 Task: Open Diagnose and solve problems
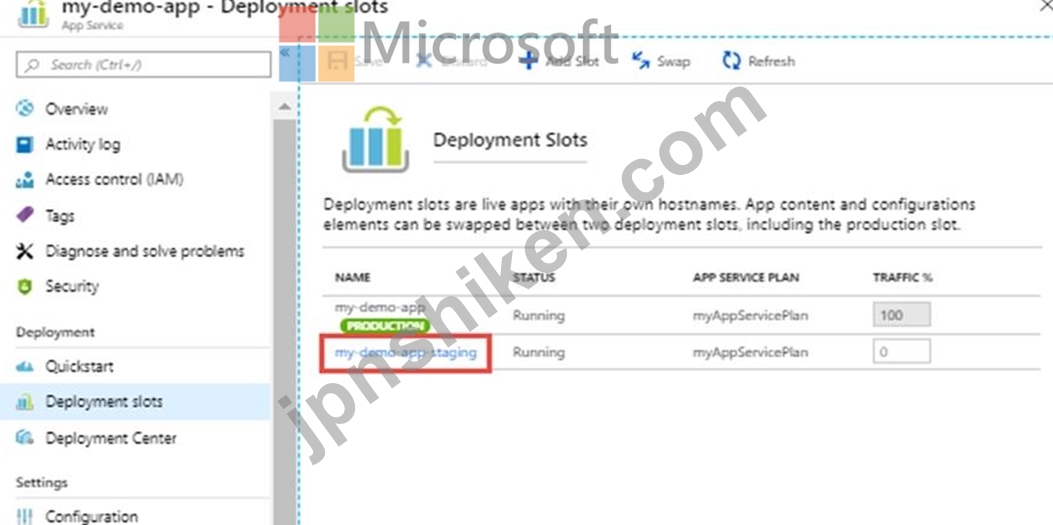pyautogui.click(x=144, y=251)
